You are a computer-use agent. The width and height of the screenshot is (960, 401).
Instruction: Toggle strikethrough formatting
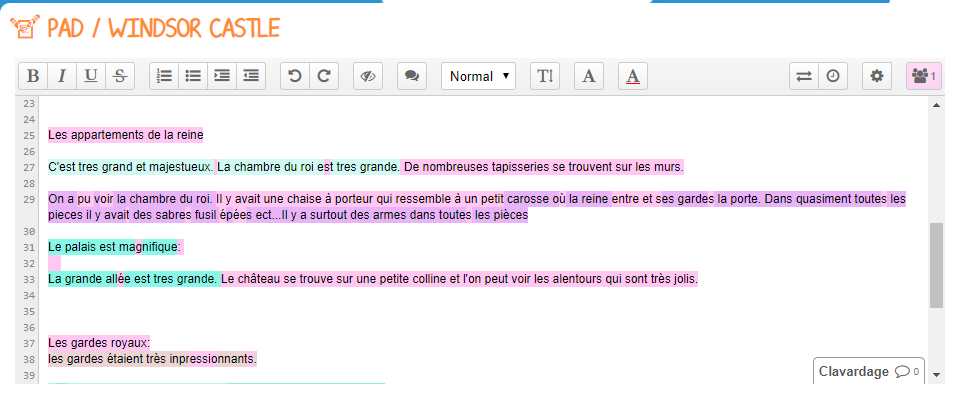coord(120,76)
